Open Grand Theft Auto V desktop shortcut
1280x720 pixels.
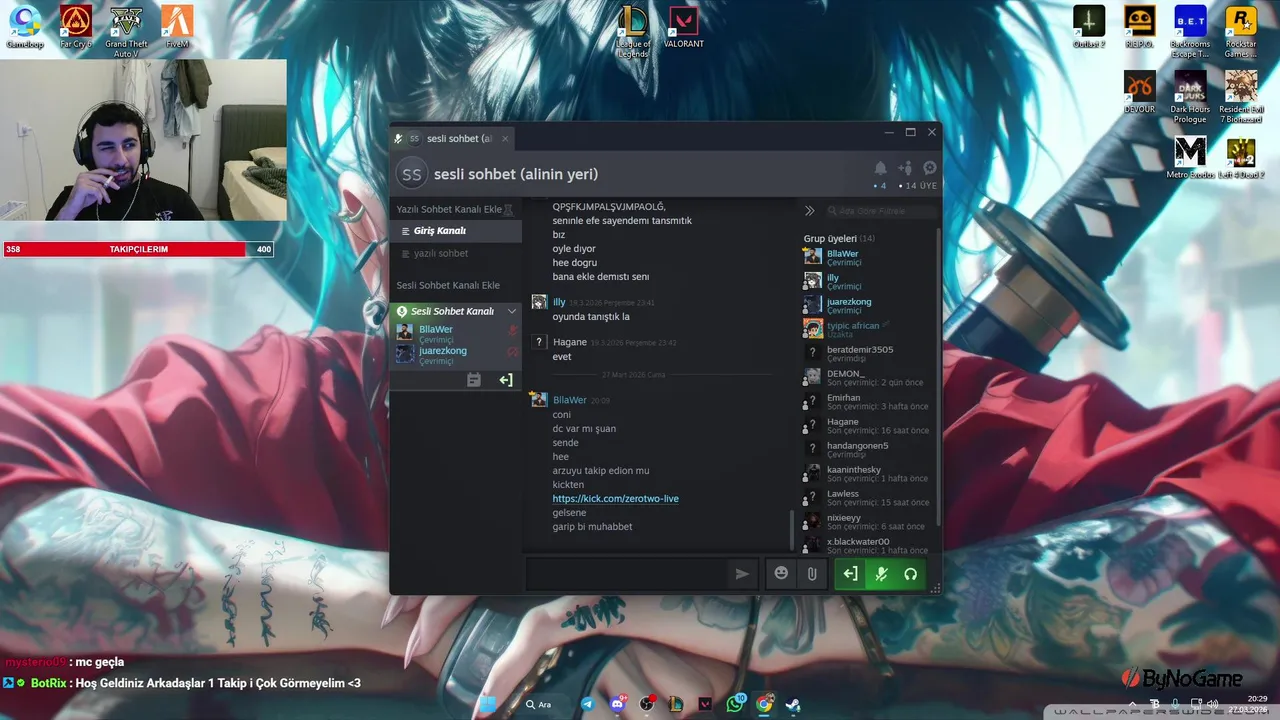pyautogui.click(x=126, y=31)
